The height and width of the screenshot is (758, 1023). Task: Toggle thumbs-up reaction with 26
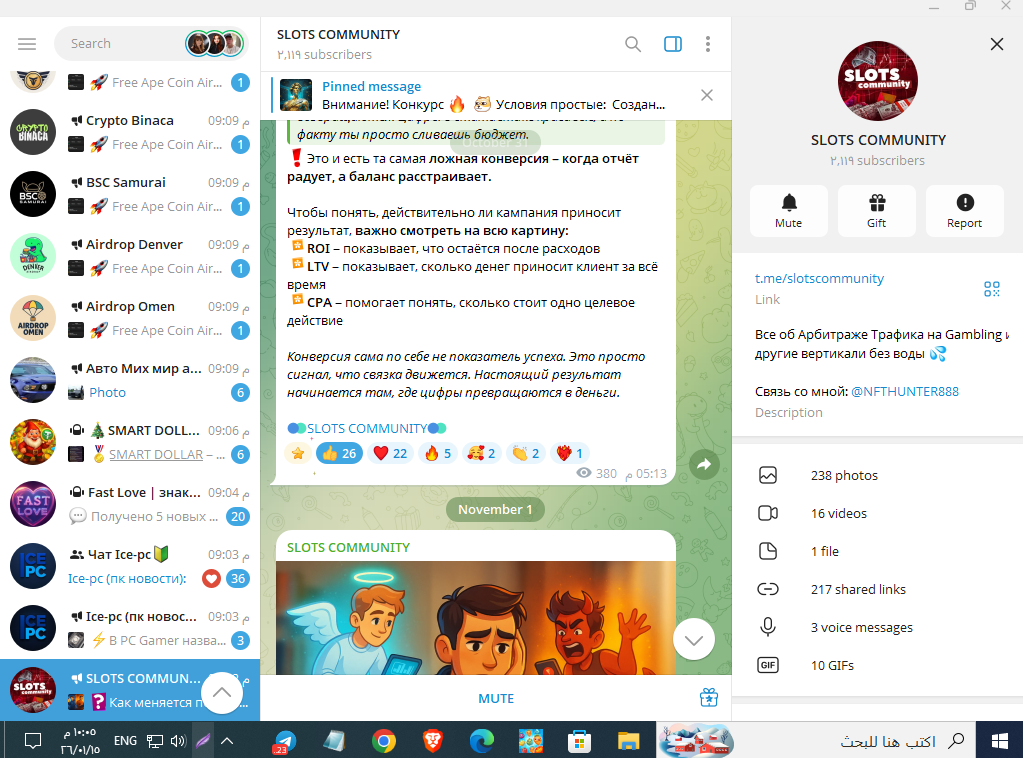pos(339,453)
